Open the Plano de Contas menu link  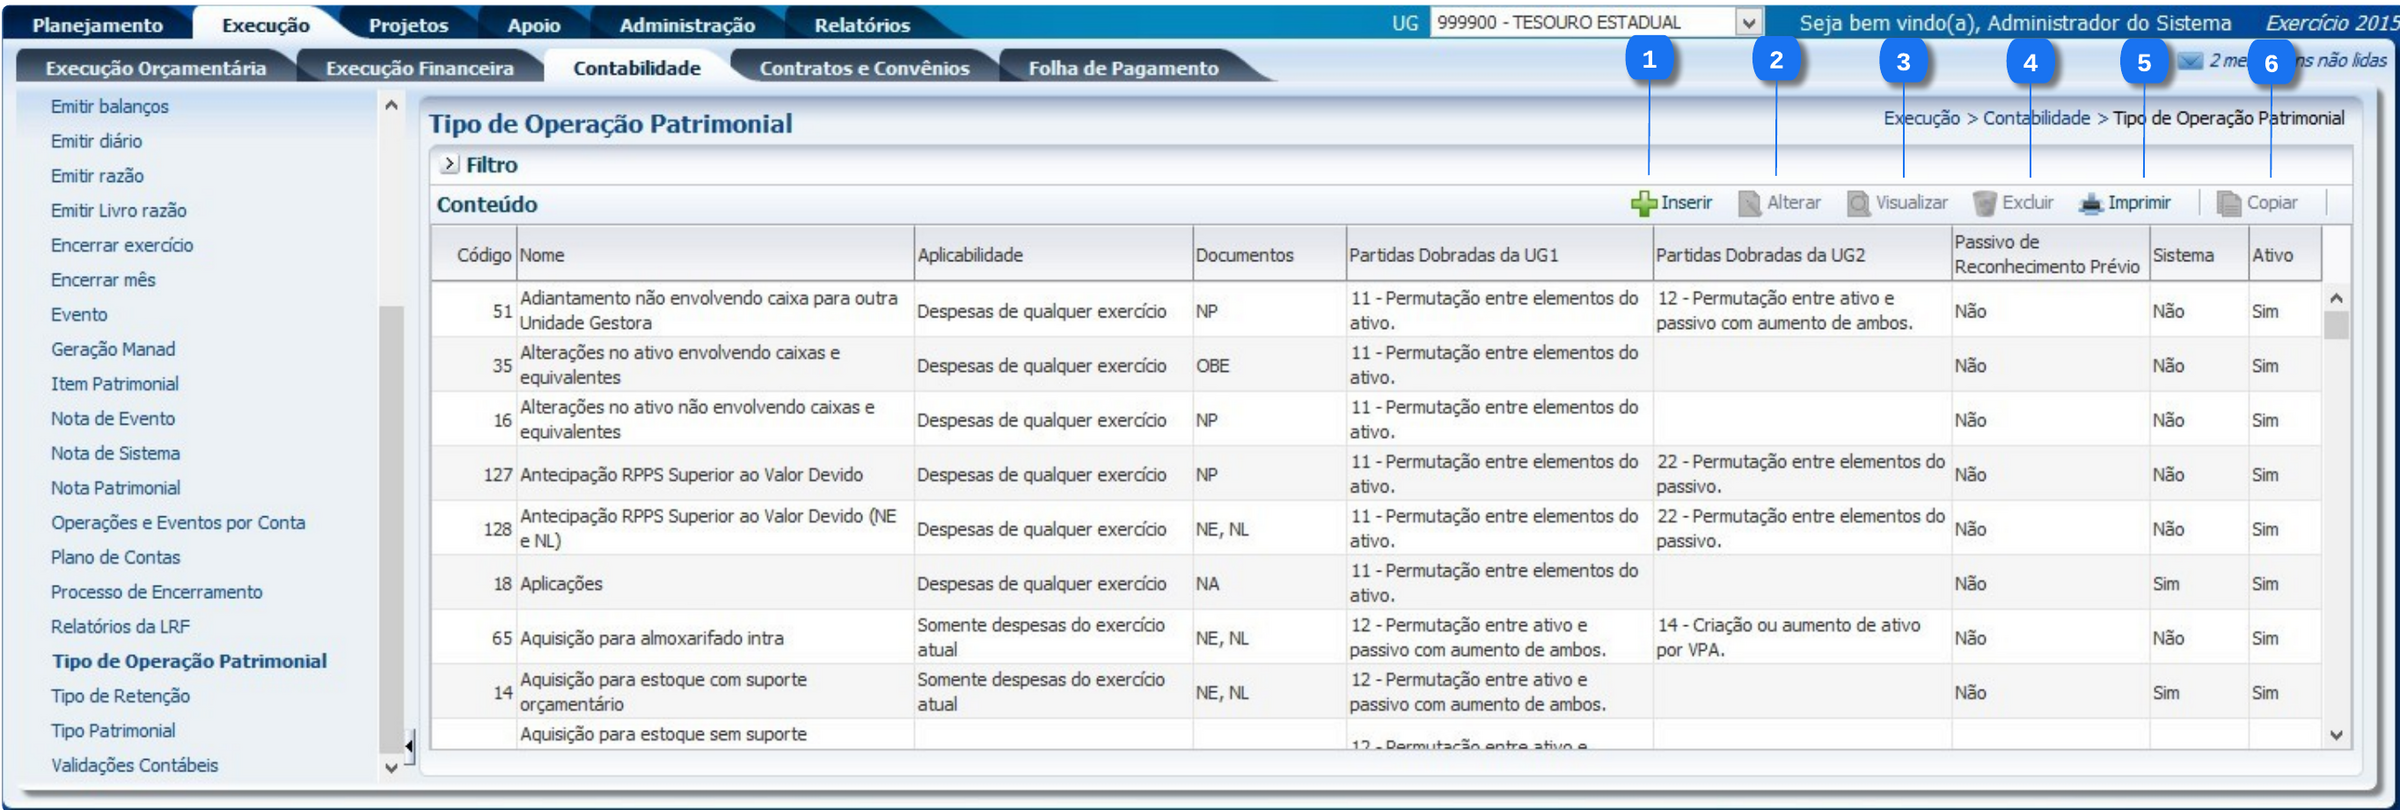click(116, 557)
